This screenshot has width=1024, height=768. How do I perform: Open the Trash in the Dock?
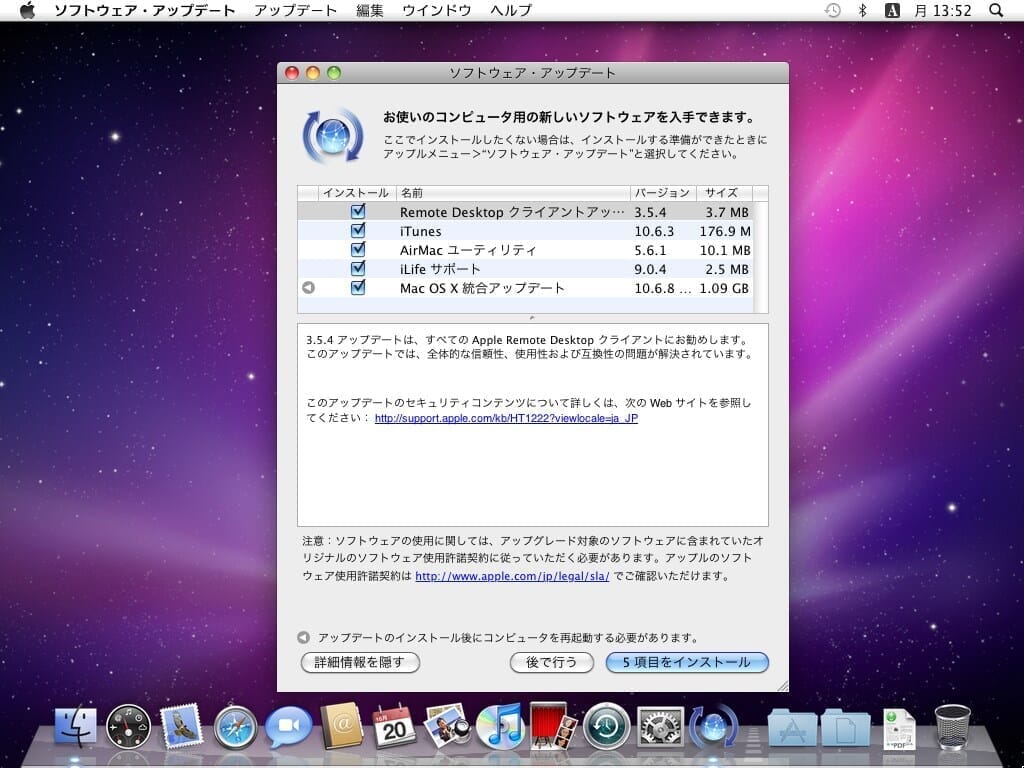point(952,727)
